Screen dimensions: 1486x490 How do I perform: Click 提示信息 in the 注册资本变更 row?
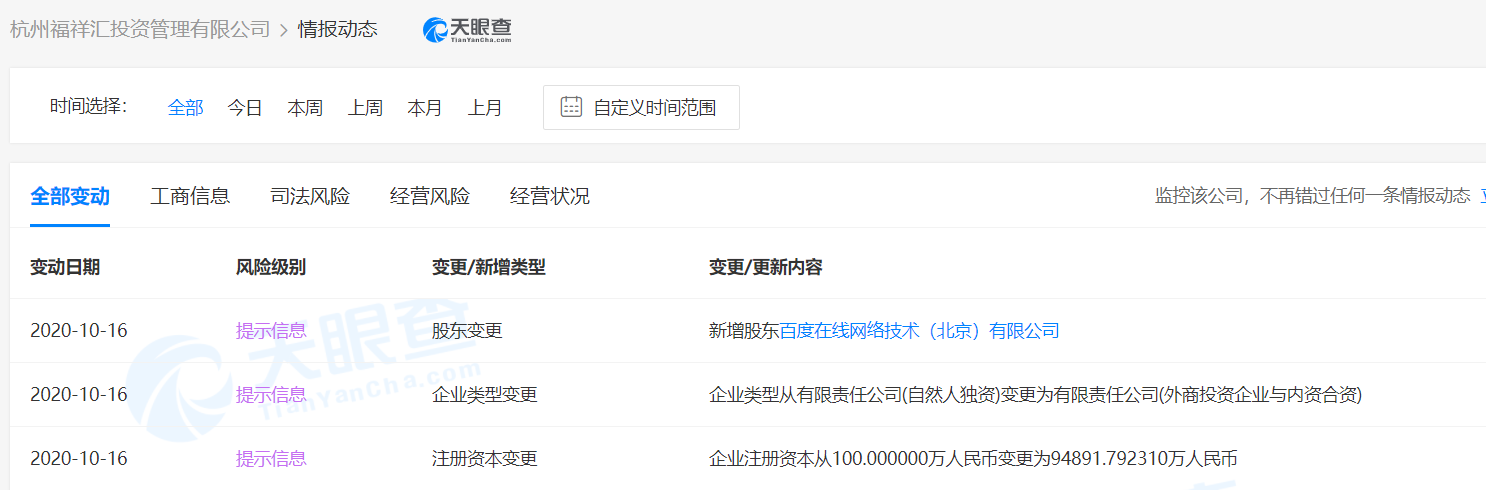click(271, 459)
